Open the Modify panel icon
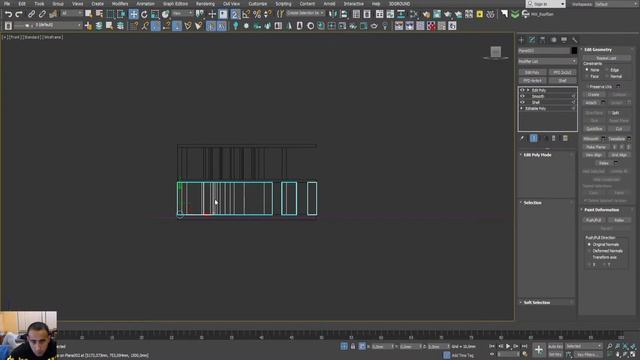640x360 pixels. click(x=532, y=40)
